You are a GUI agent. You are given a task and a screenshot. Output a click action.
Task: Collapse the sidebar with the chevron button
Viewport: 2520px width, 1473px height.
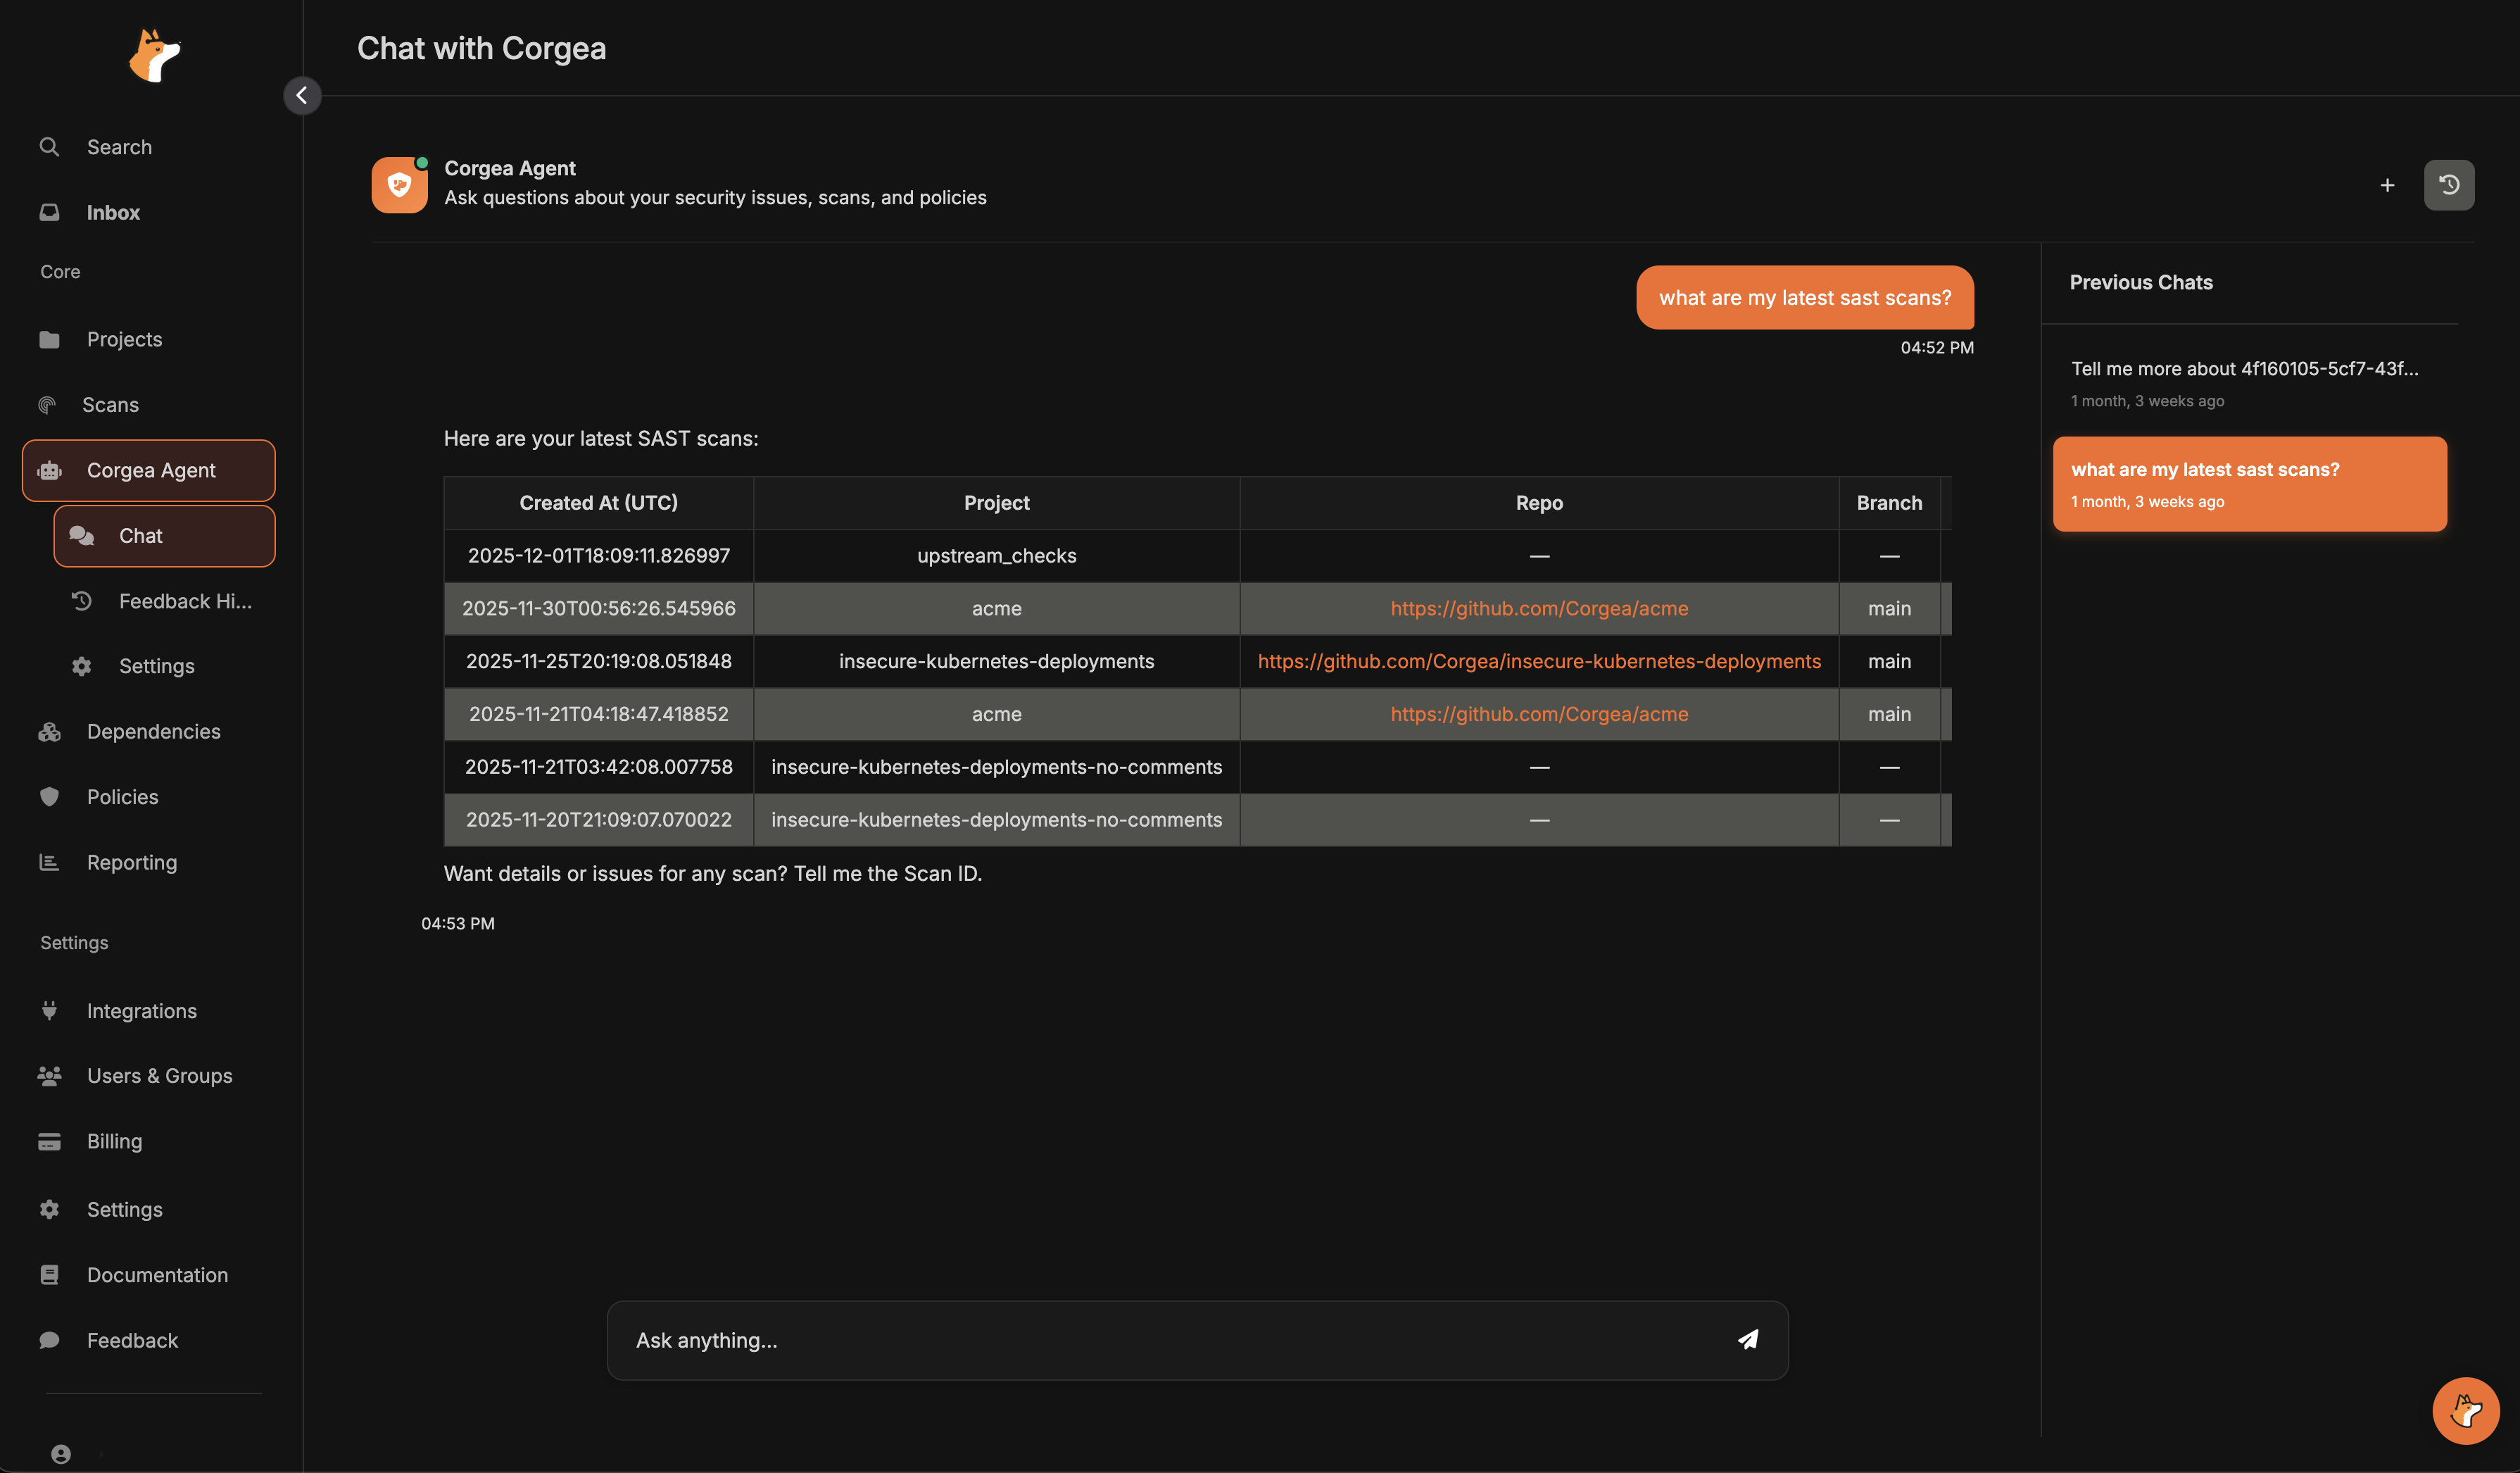(x=301, y=95)
